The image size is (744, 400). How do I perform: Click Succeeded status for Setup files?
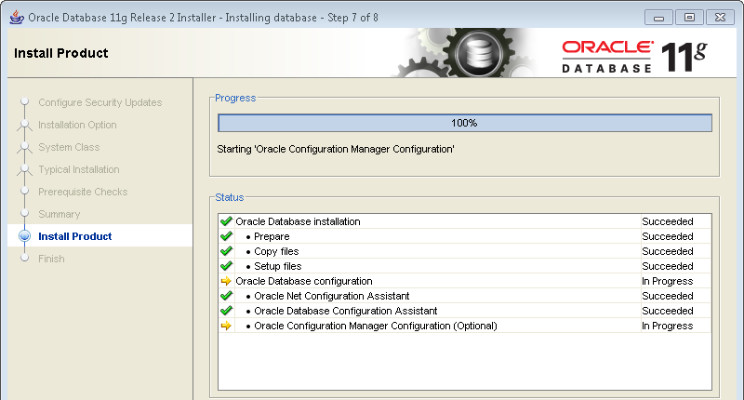click(668, 266)
